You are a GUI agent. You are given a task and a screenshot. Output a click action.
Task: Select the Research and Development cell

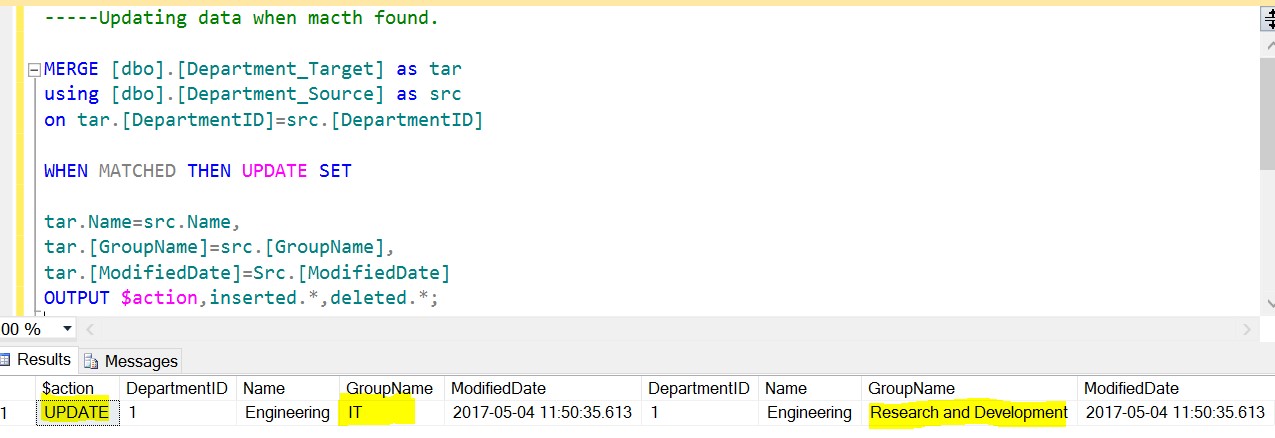(x=968, y=412)
